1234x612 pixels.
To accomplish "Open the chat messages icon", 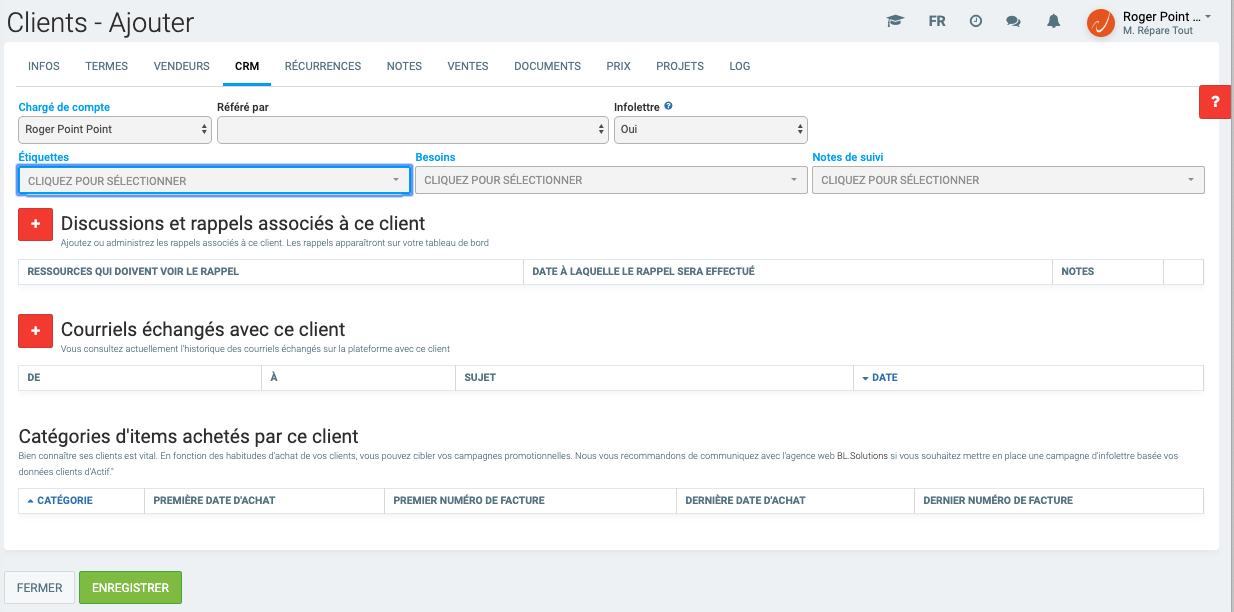I will tap(1013, 21).
